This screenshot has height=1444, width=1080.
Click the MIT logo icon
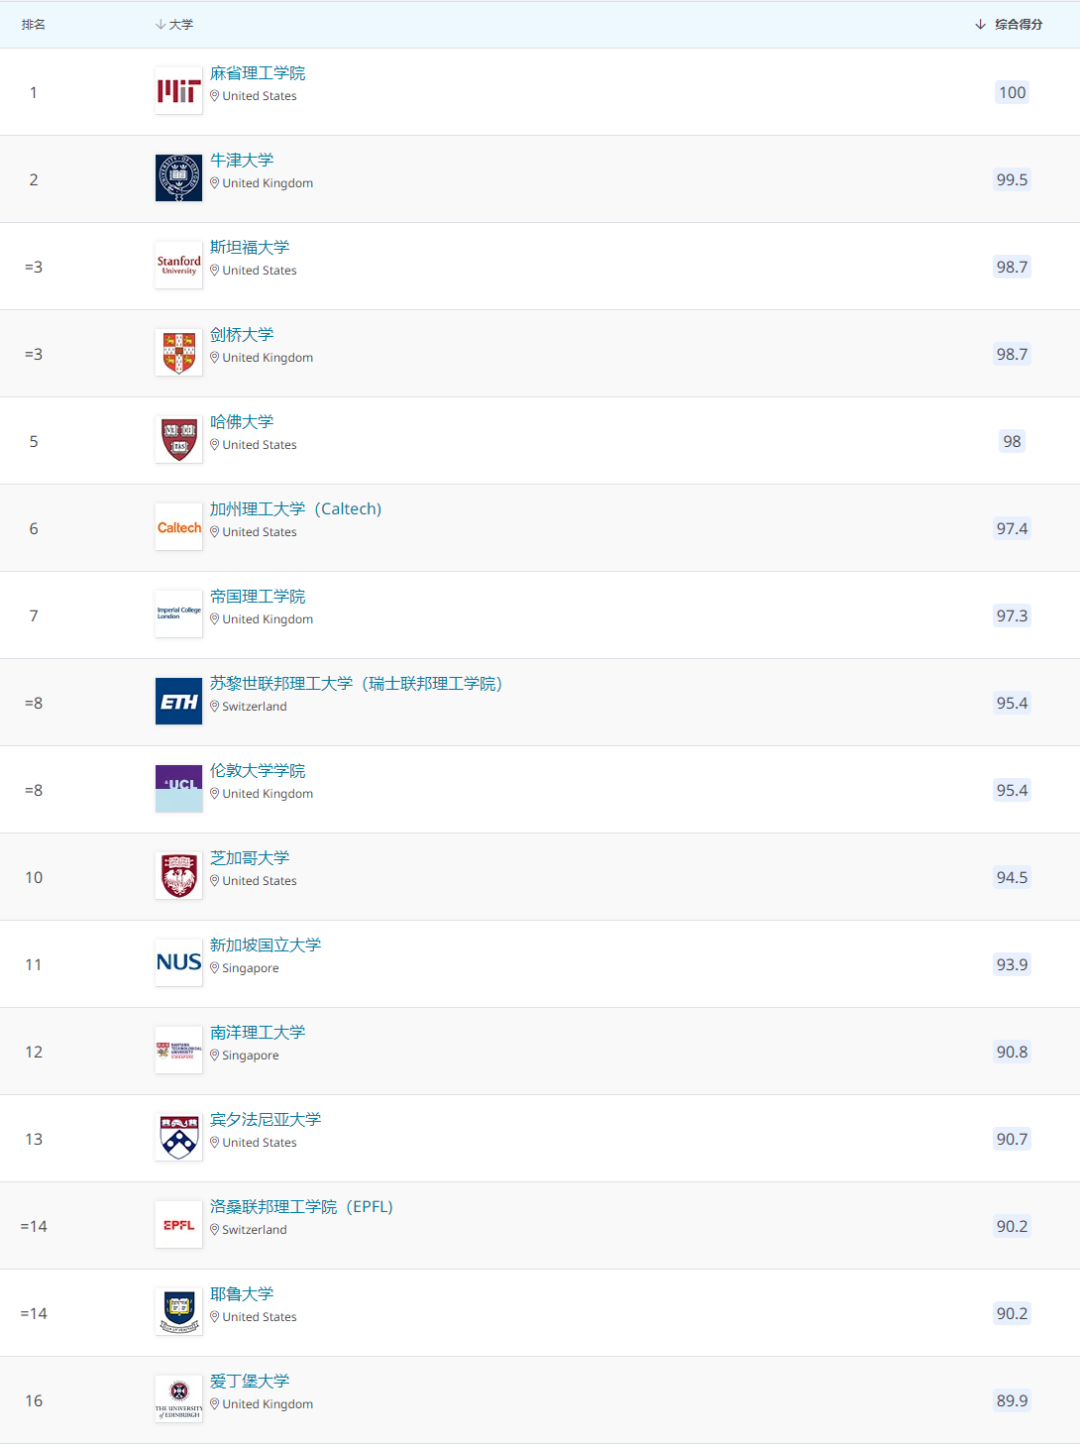[x=179, y=91]
